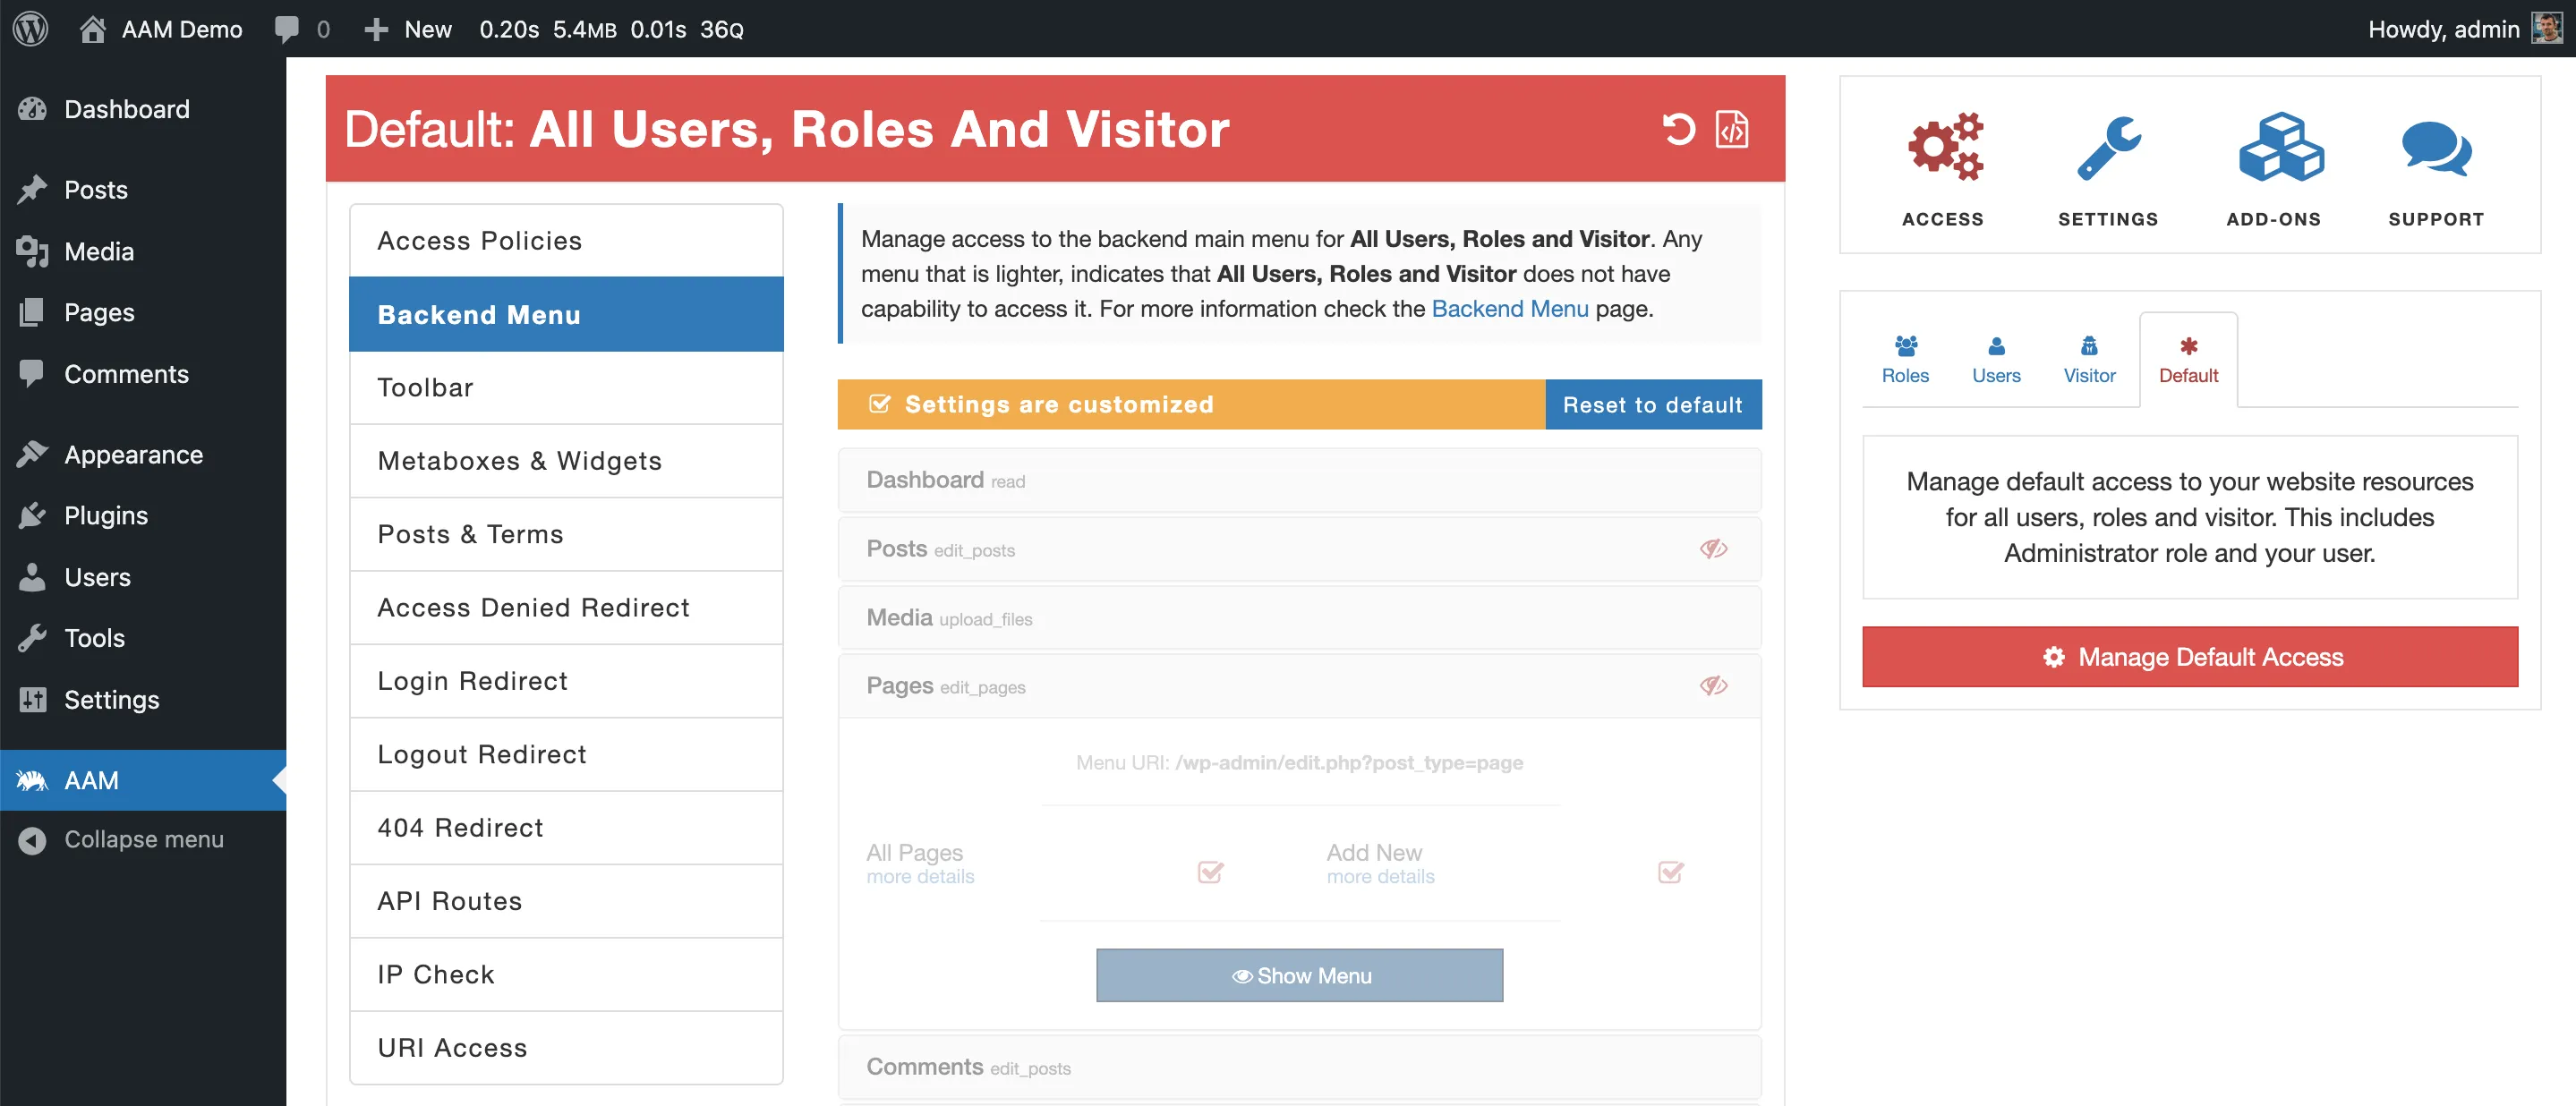Click the New plus icon in admin bar
Image resolution: width=2576 pixels, height=1106 pixels.
(376, 29)
